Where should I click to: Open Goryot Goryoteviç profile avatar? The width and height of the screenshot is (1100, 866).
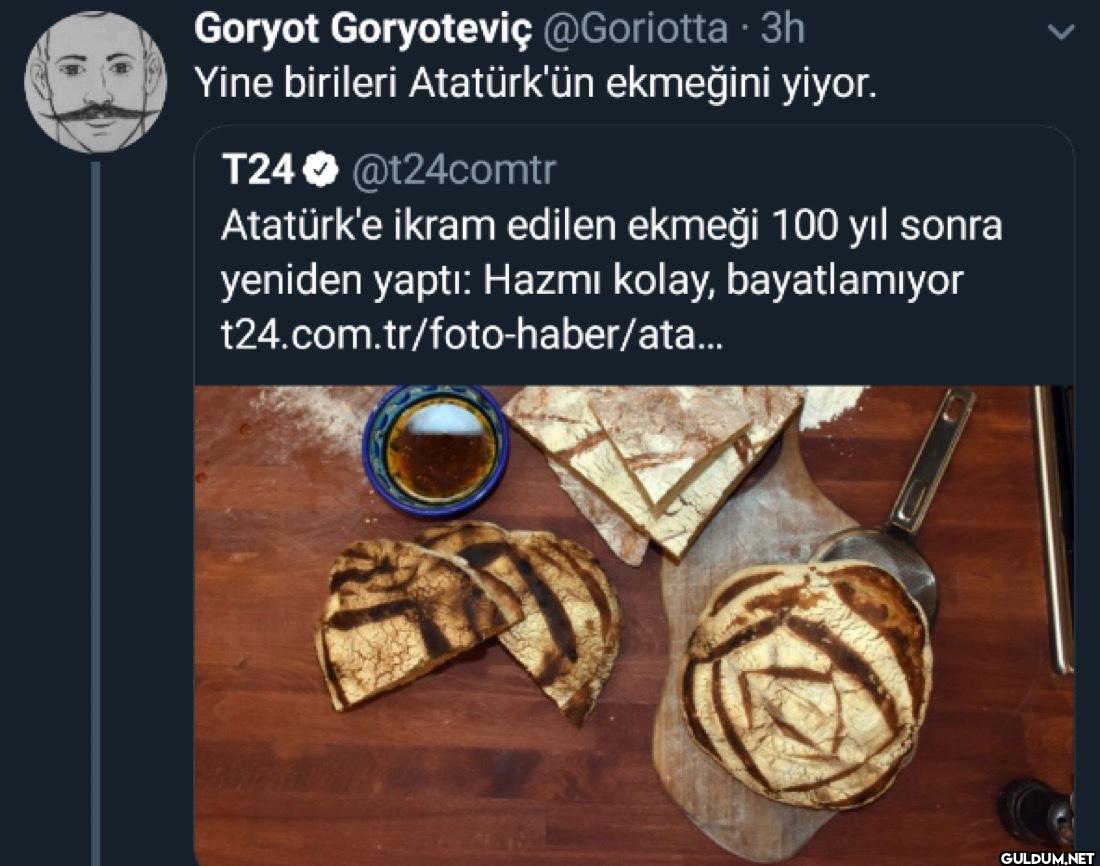click(x=96, y=82)
